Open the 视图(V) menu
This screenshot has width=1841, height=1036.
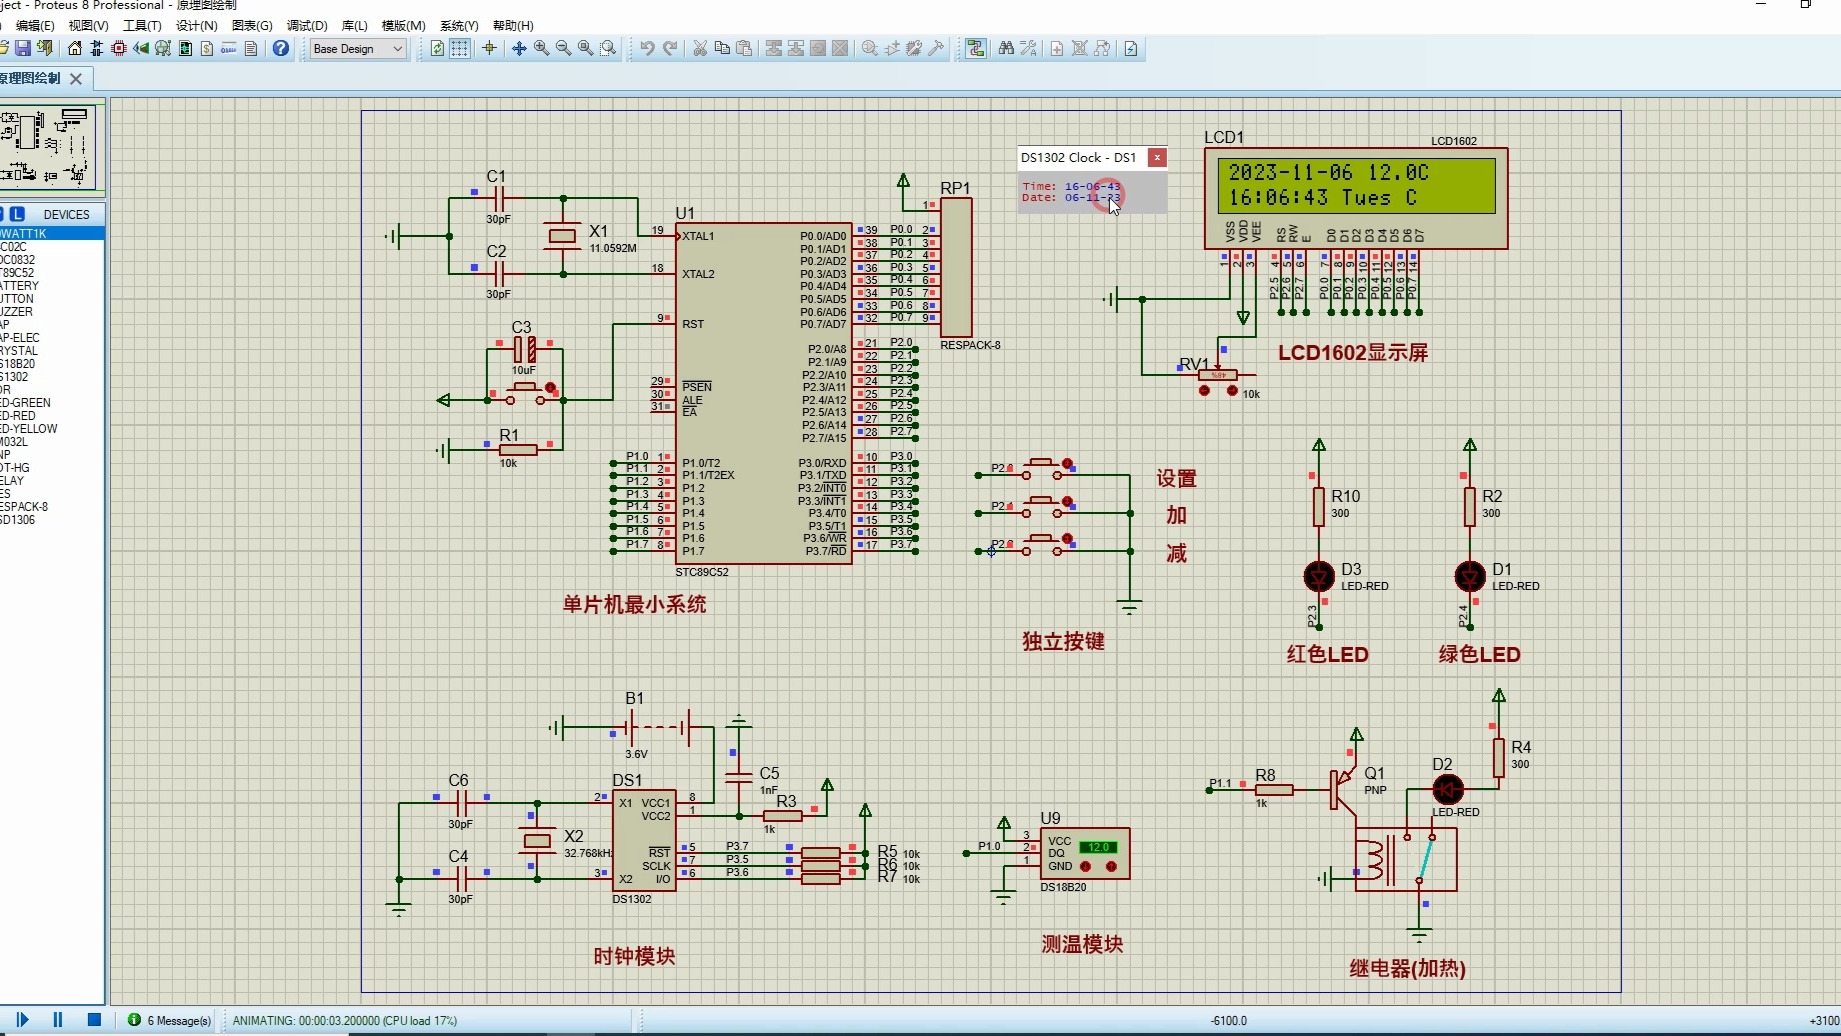point(88,25)
